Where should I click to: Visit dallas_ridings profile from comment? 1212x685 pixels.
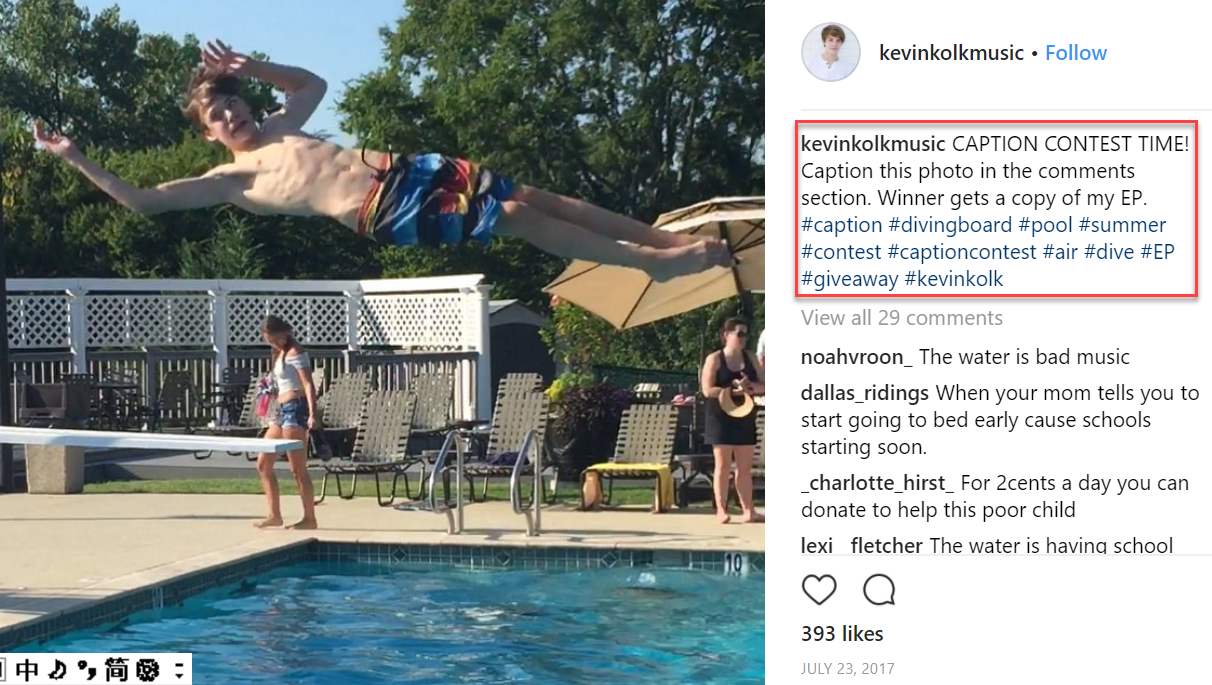[864, 393]
